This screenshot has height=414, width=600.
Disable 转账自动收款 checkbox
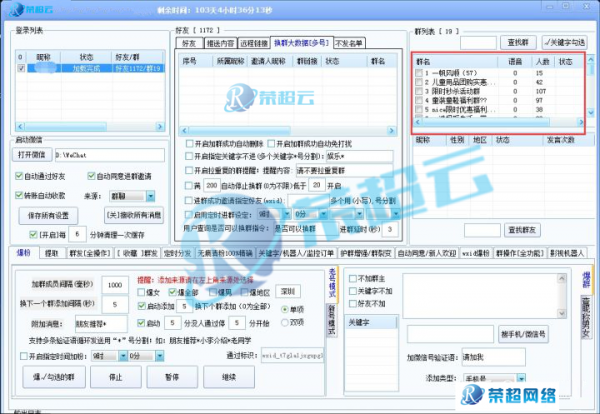[20, 196]
